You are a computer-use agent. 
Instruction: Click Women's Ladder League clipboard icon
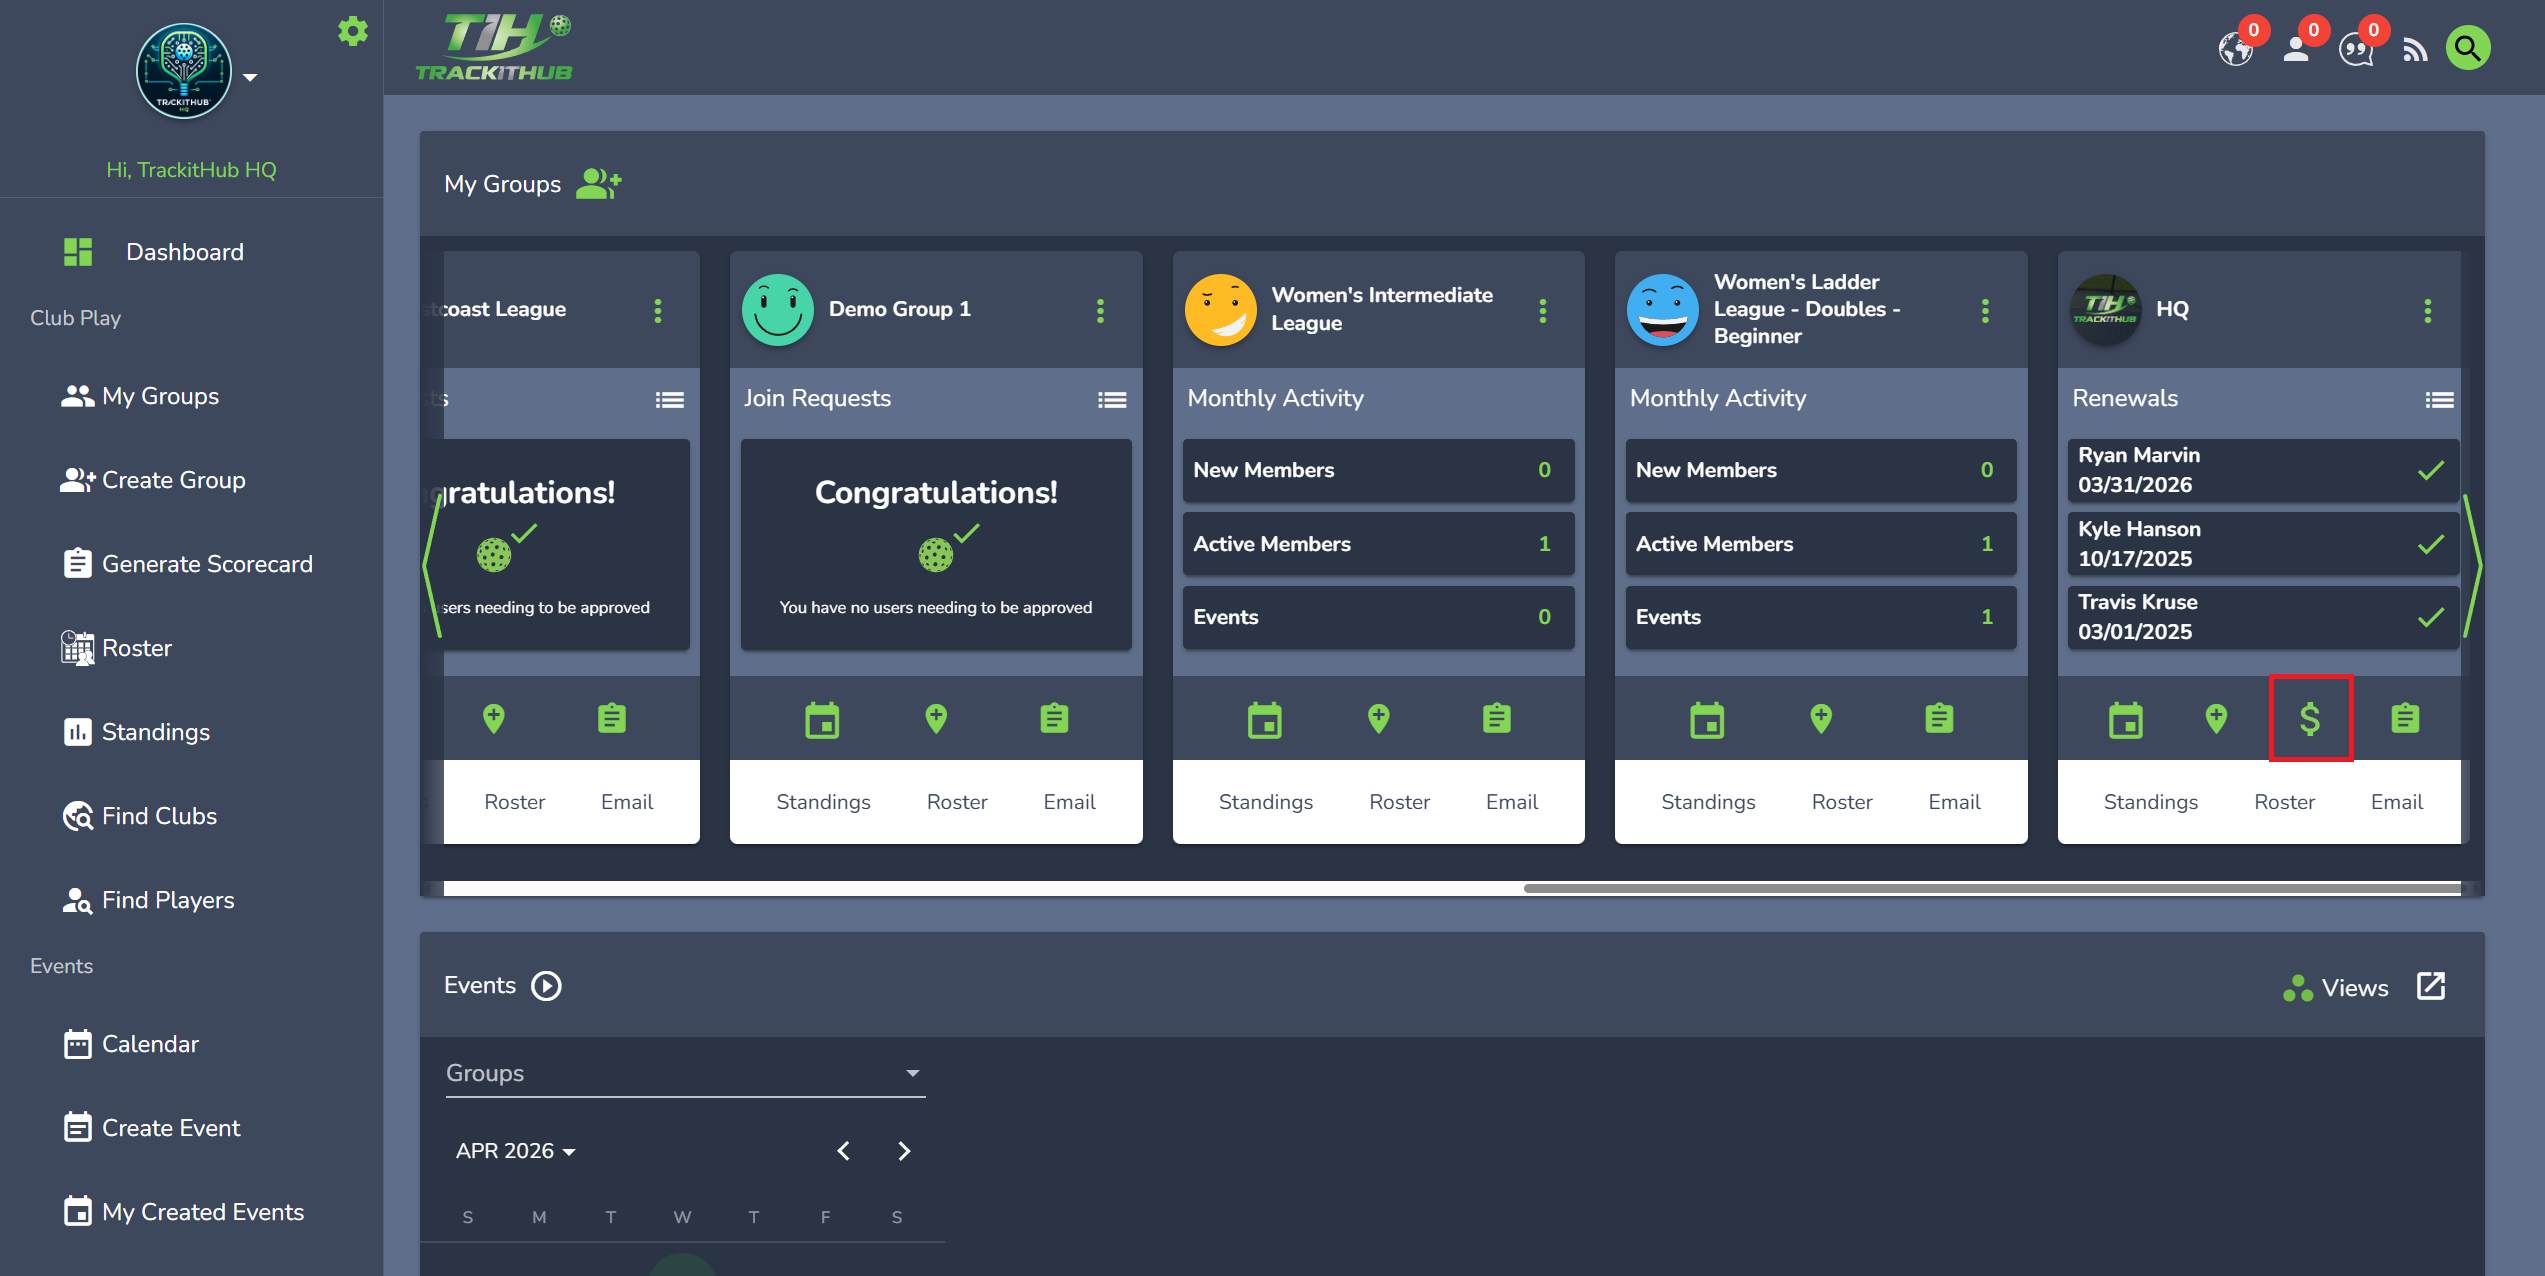(x=1939, y=719)
